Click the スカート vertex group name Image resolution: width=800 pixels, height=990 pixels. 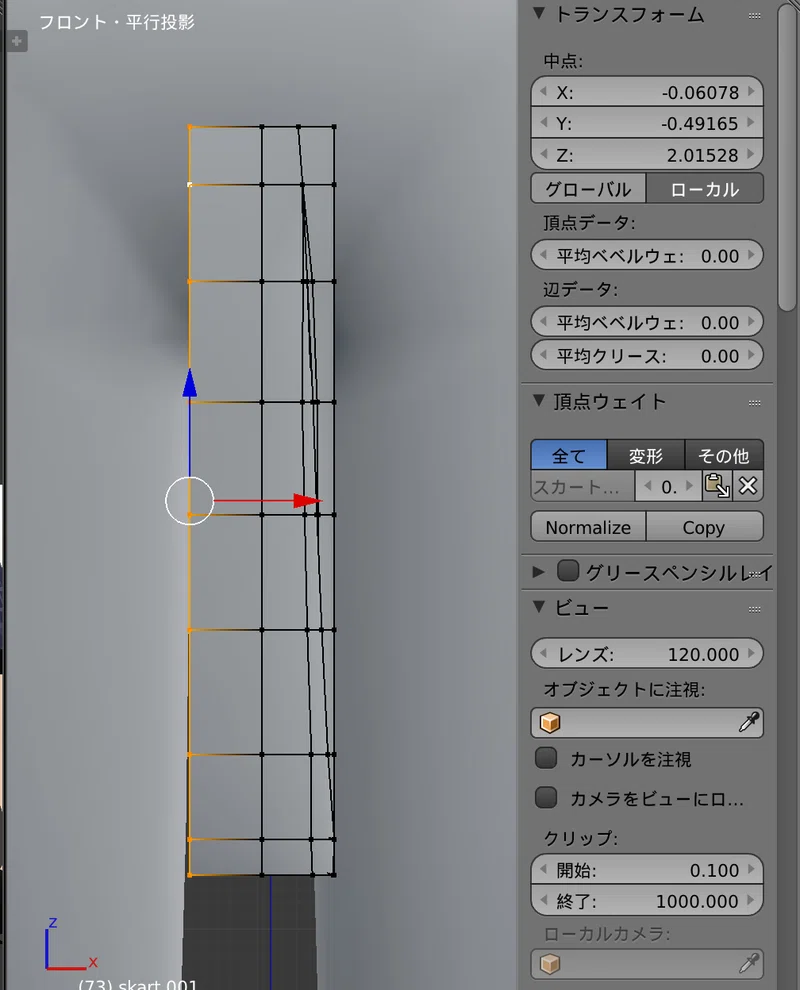[x=582, y=486]
